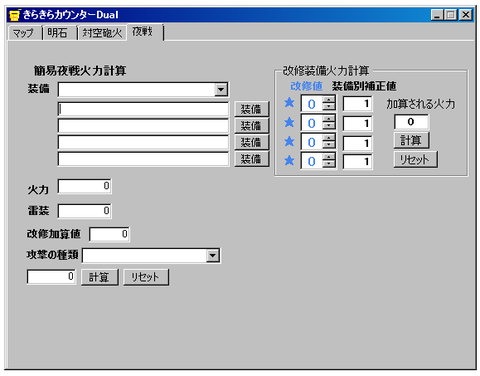
Task: Close the きらきらカウンターDual window
Action: 466,15
